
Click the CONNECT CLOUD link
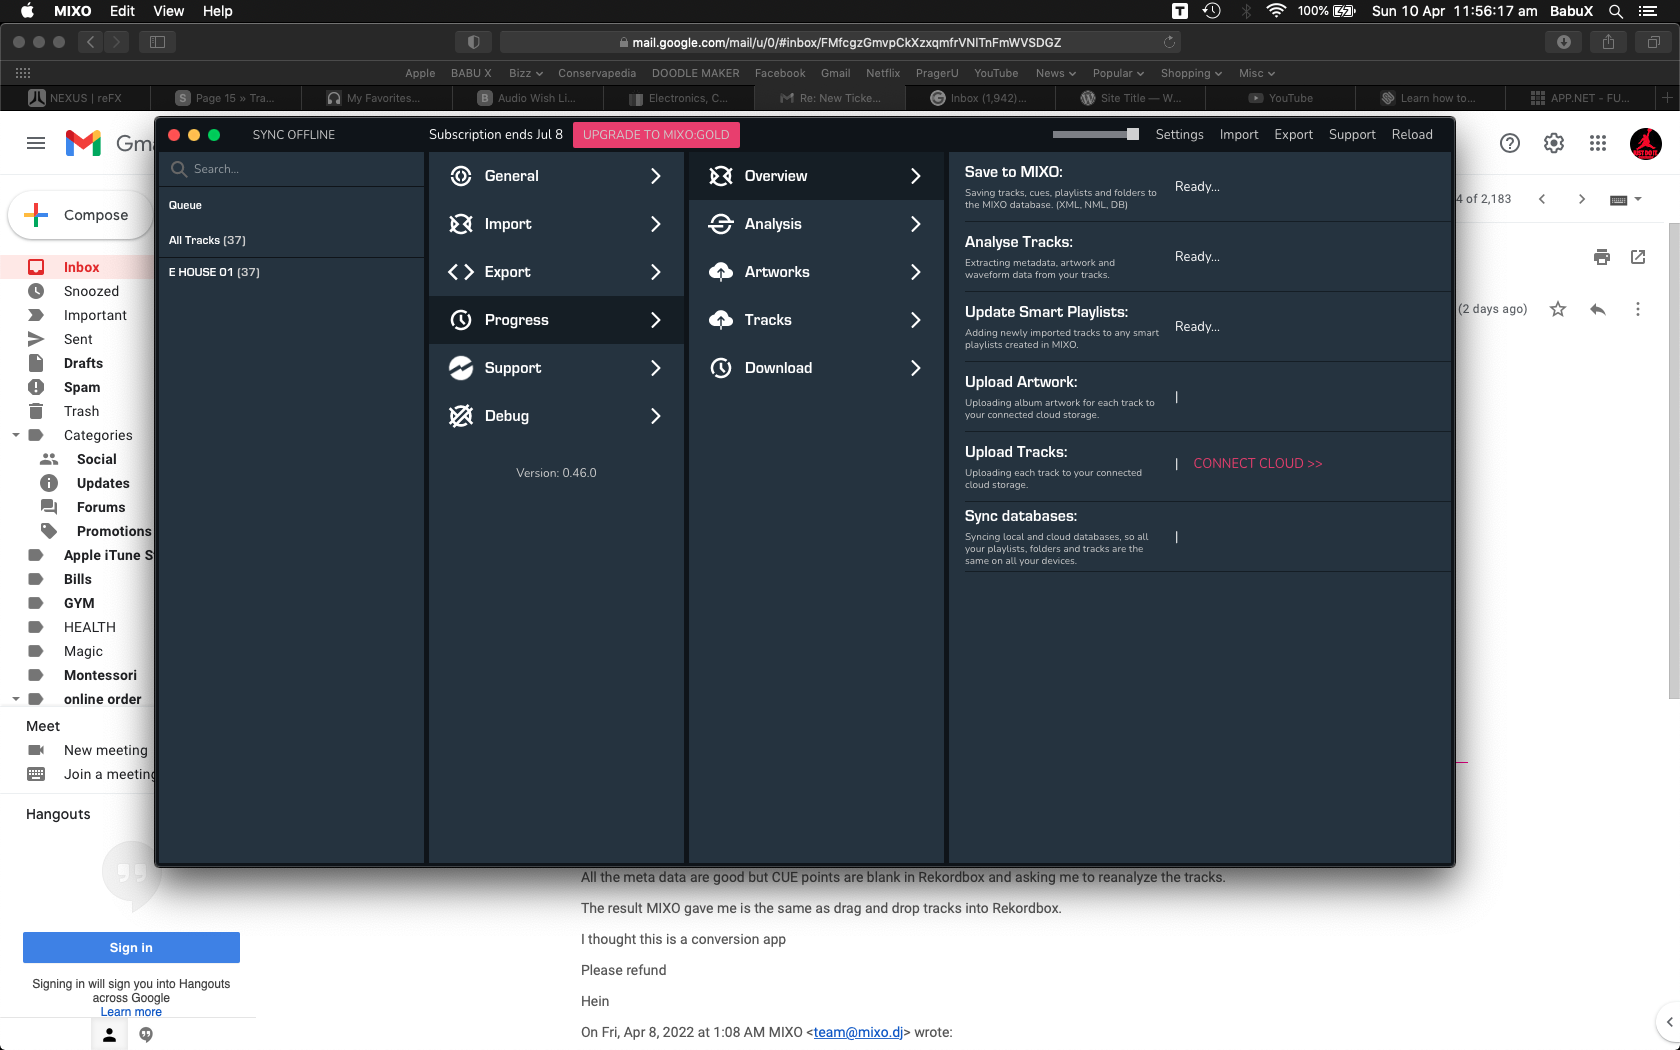(1257, 463)
